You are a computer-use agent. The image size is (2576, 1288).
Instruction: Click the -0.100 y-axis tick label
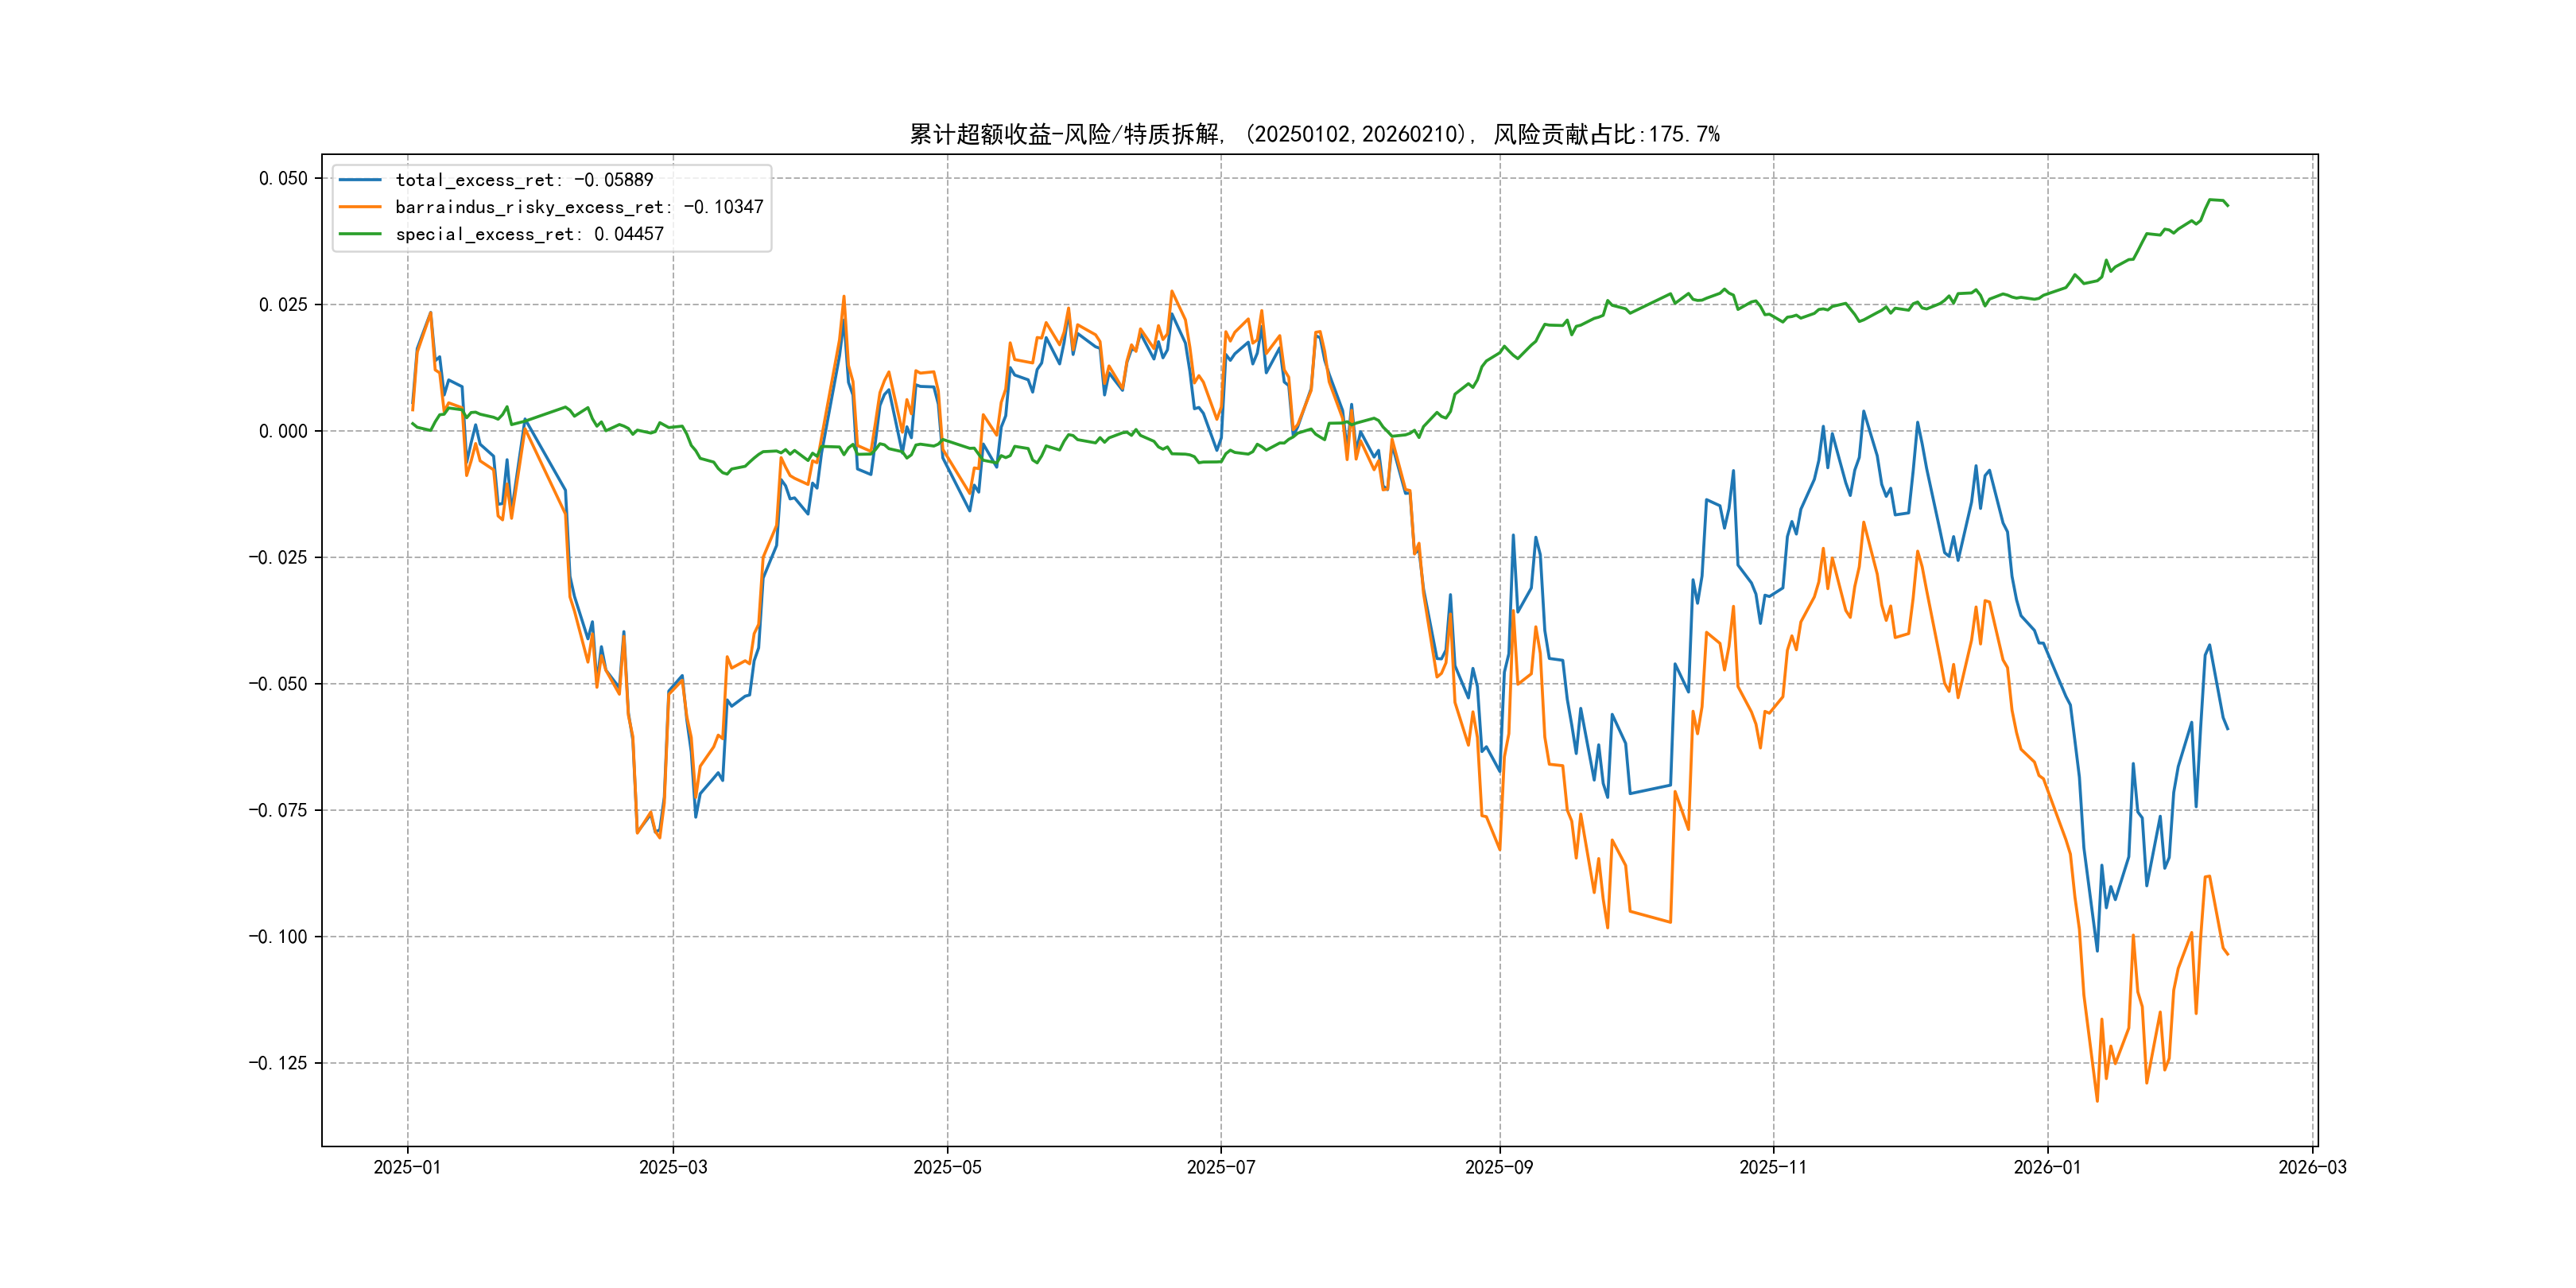278,937
